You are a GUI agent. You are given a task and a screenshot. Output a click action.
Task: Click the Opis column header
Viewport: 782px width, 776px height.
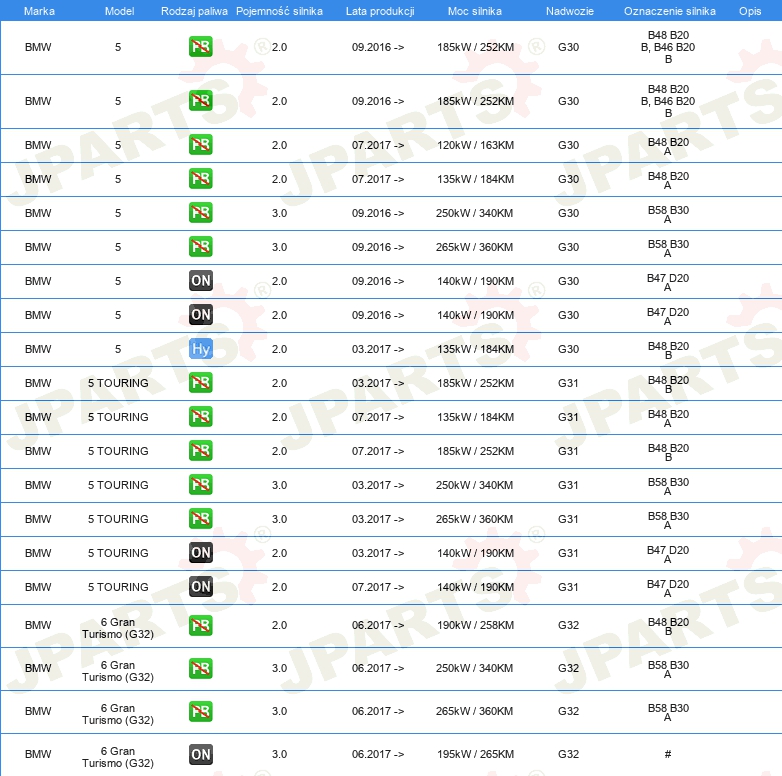749,10
